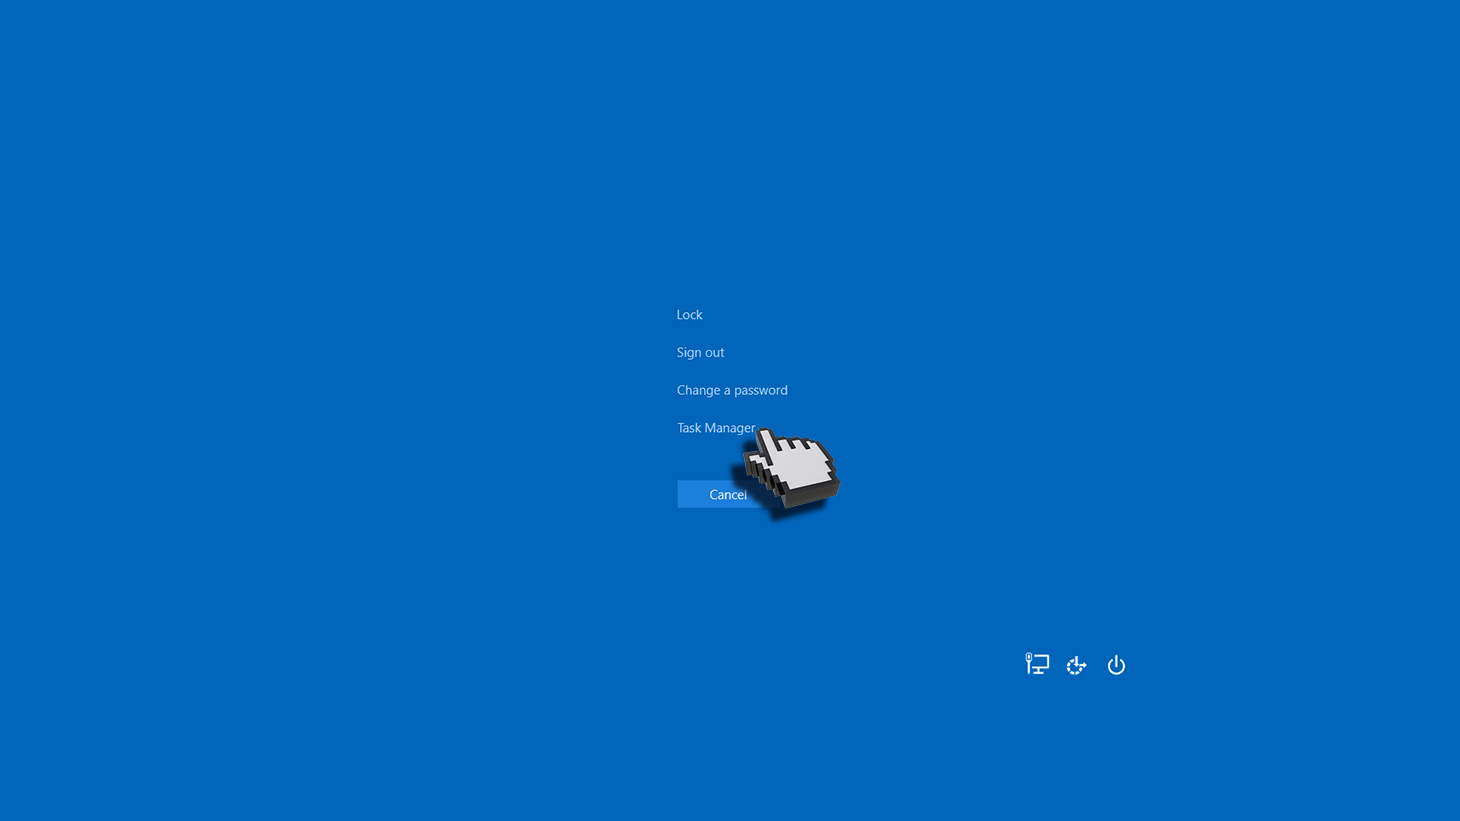The image size is (1460, 821).
Task: Expand the Ease of Access menu
Action: [x=1076, y=665]
